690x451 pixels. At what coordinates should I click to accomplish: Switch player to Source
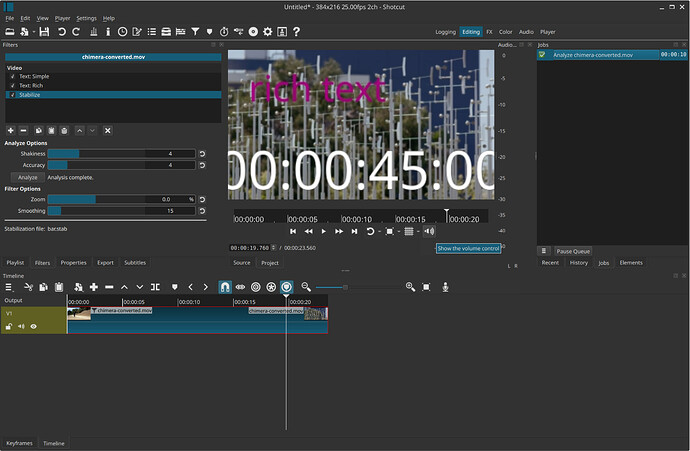(x=242, y=263)
